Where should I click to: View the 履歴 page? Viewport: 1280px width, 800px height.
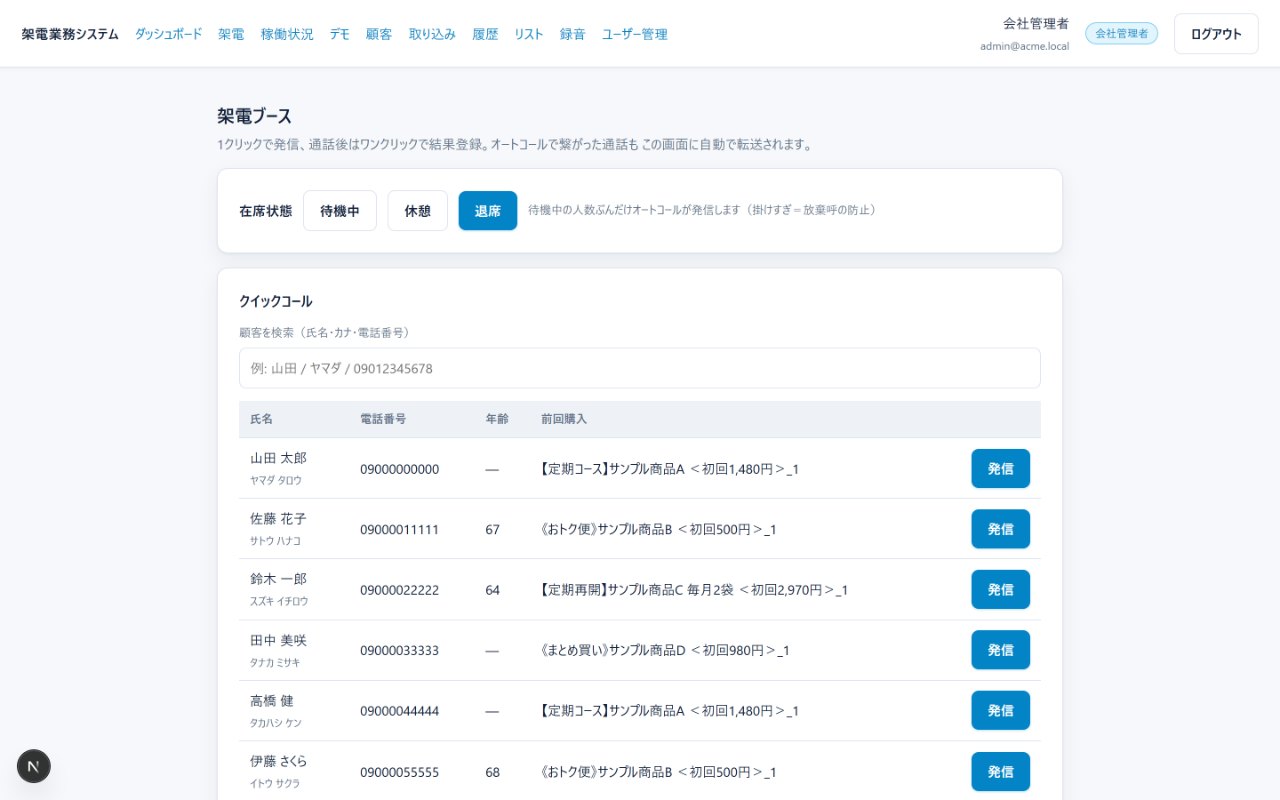click(x=485, y=34)
